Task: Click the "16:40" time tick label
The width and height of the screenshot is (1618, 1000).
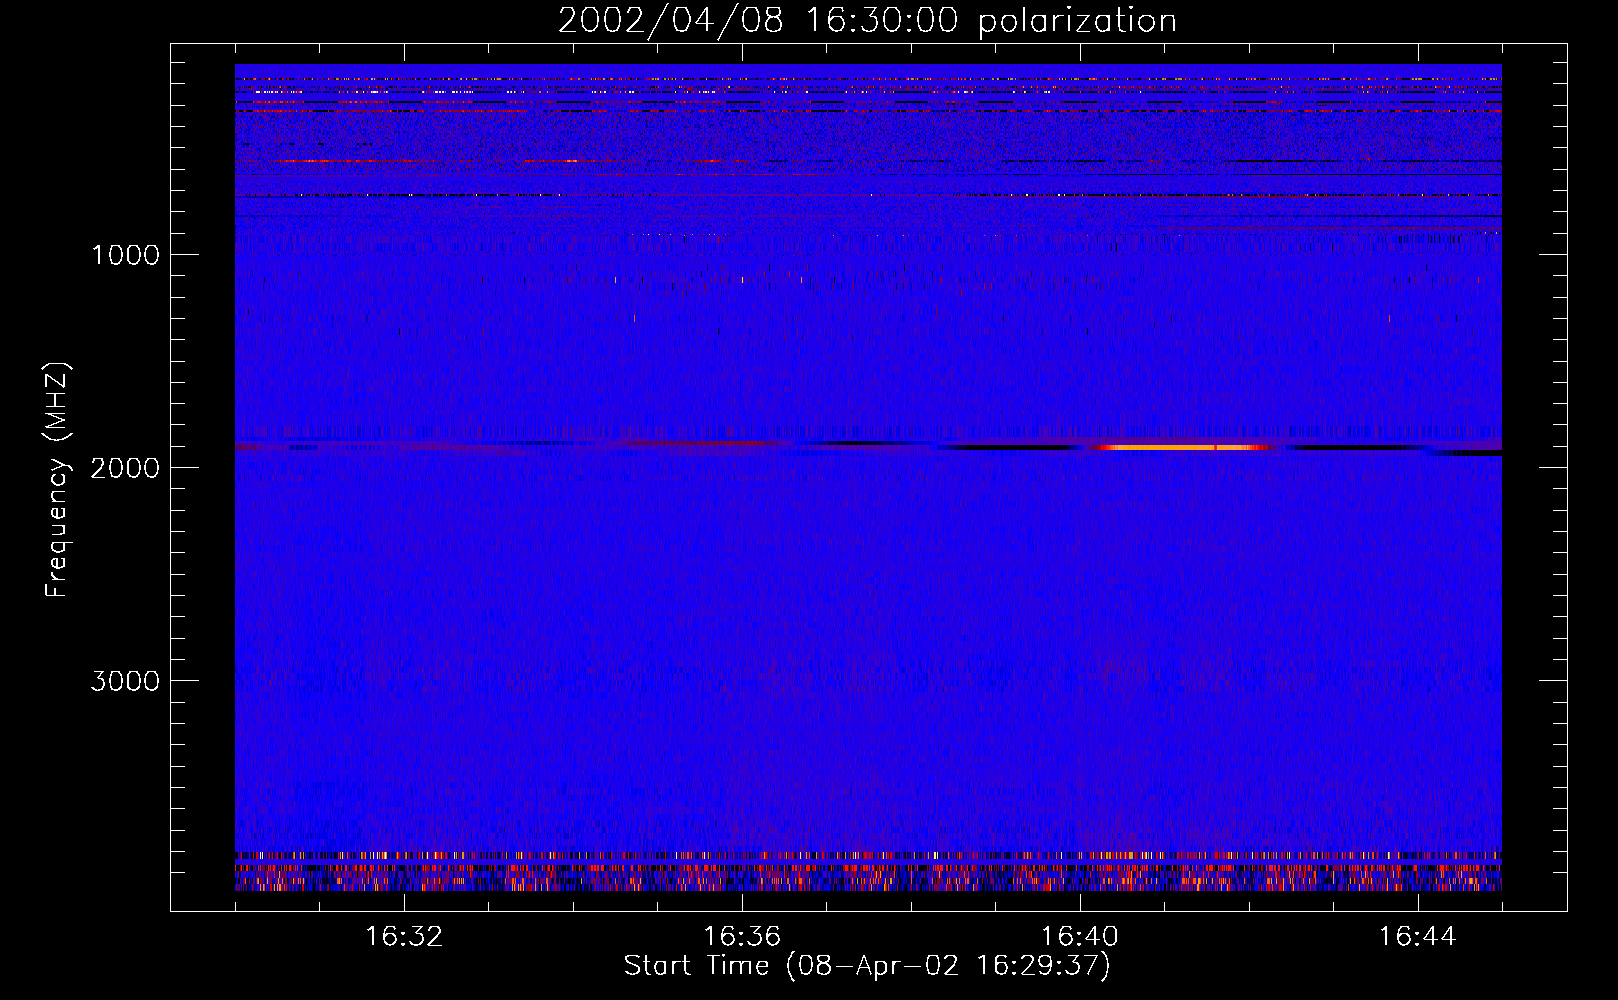Action: (x=1080, y=937)
